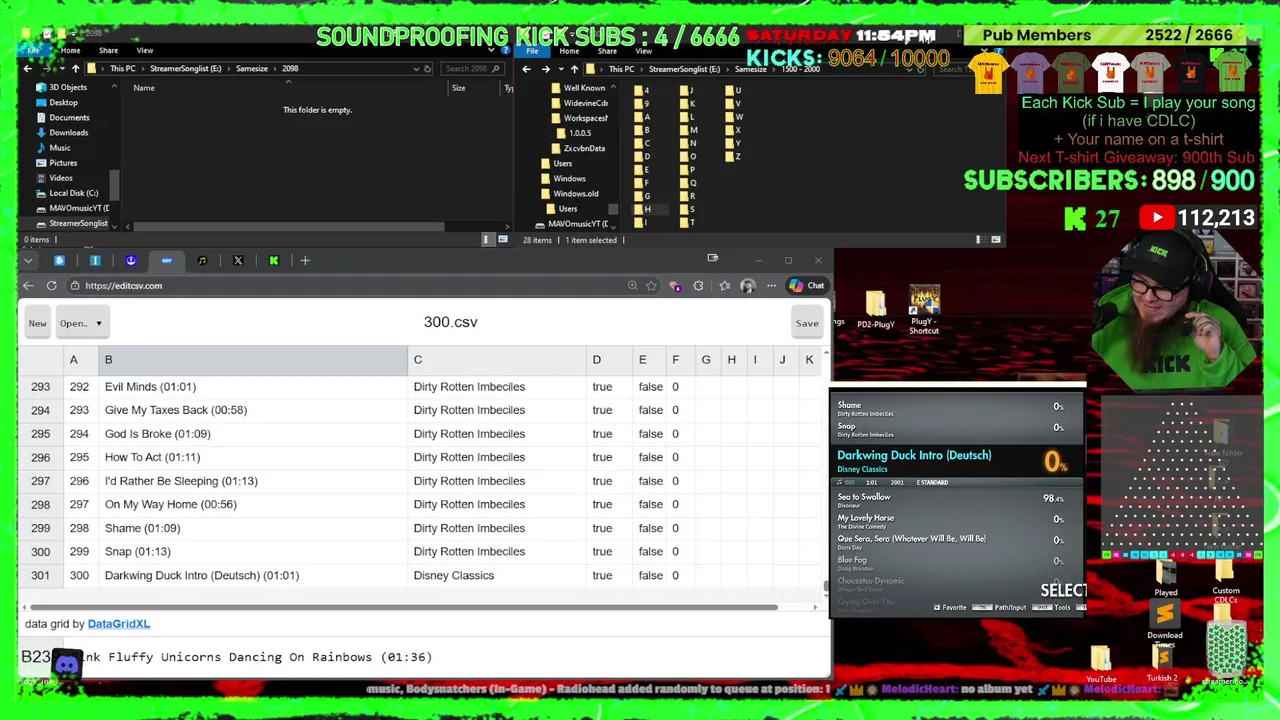Open the Download desktop icon
1280x720 pixels.
pyautogui.click(x=1165, y=622)
